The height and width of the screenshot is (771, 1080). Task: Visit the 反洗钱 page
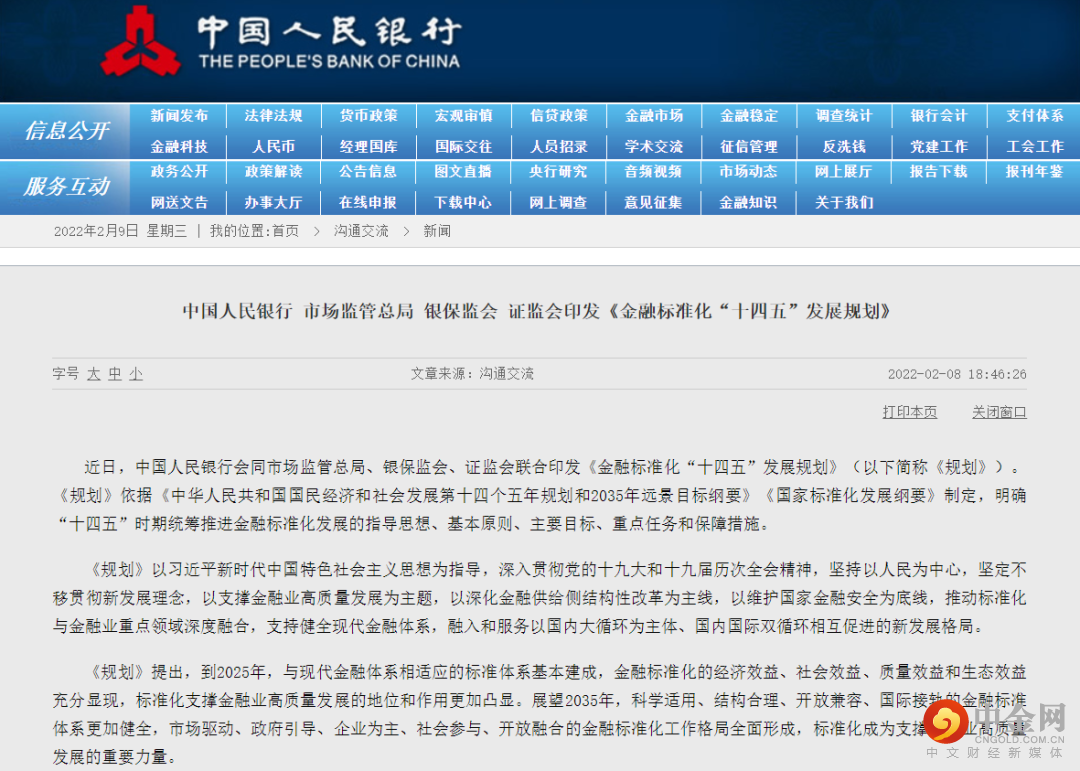point(844,147)
